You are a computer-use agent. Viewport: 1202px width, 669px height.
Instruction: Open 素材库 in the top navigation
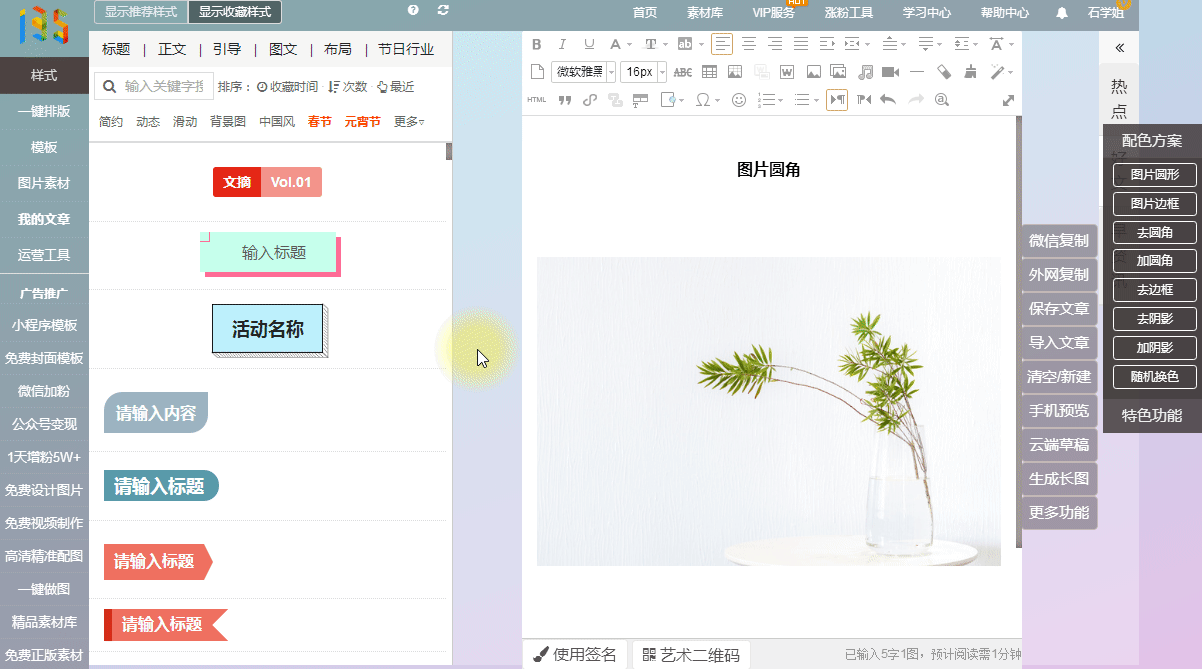705,13
